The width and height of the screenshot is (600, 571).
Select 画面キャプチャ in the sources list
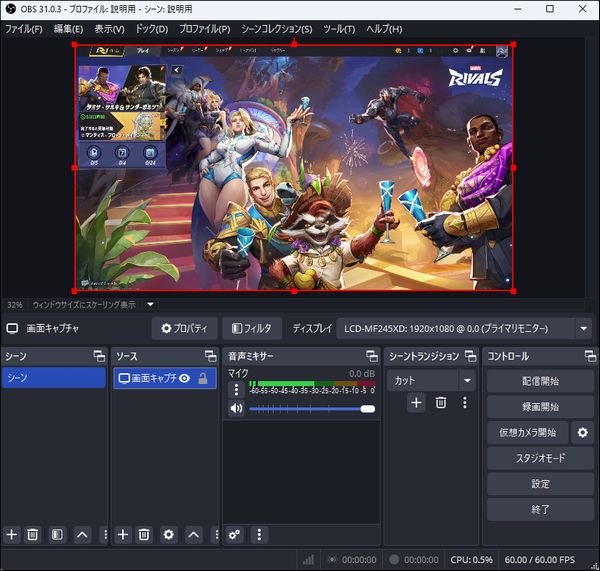(x=165, y=378)
